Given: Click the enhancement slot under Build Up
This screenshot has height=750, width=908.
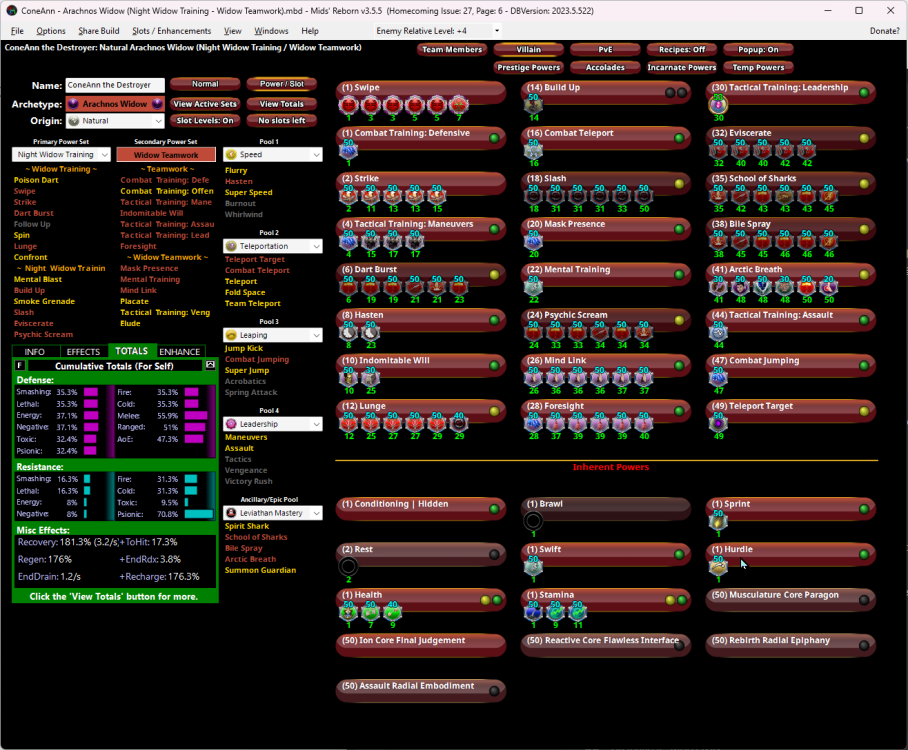Looking at the screenshot, I should [x=533, y=105].
